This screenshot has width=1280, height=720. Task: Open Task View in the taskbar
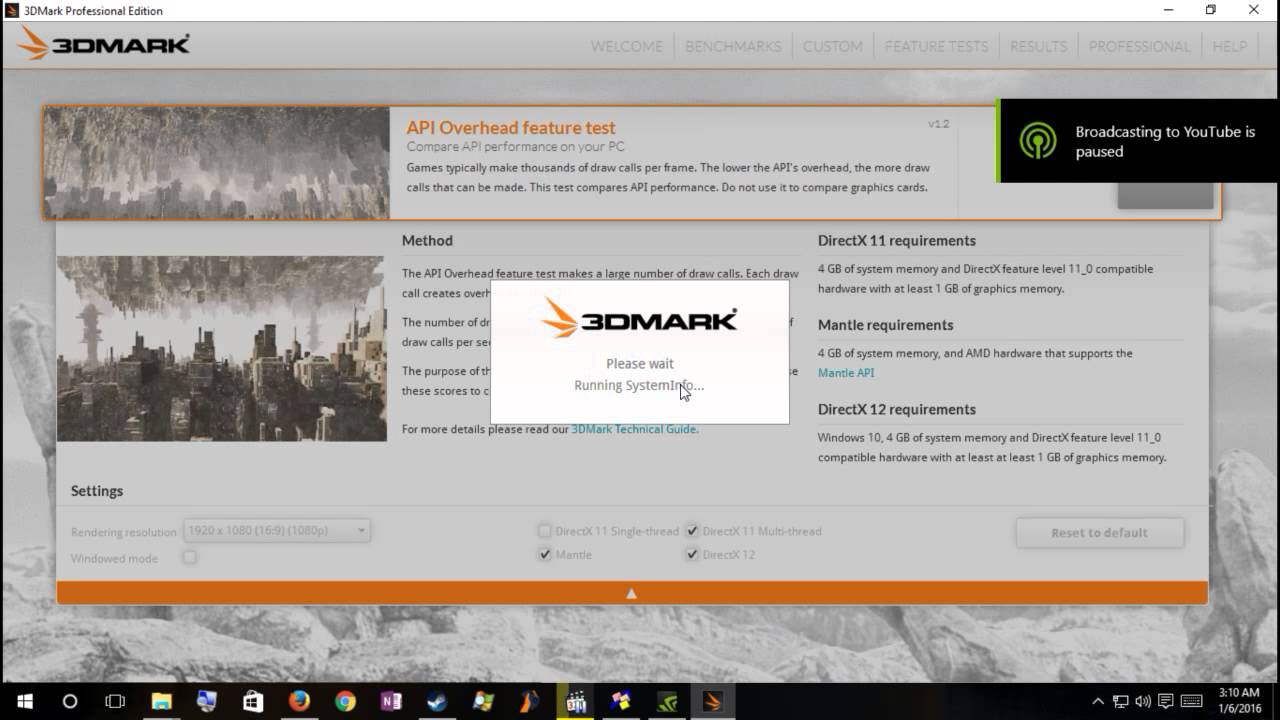pos(115,701)
